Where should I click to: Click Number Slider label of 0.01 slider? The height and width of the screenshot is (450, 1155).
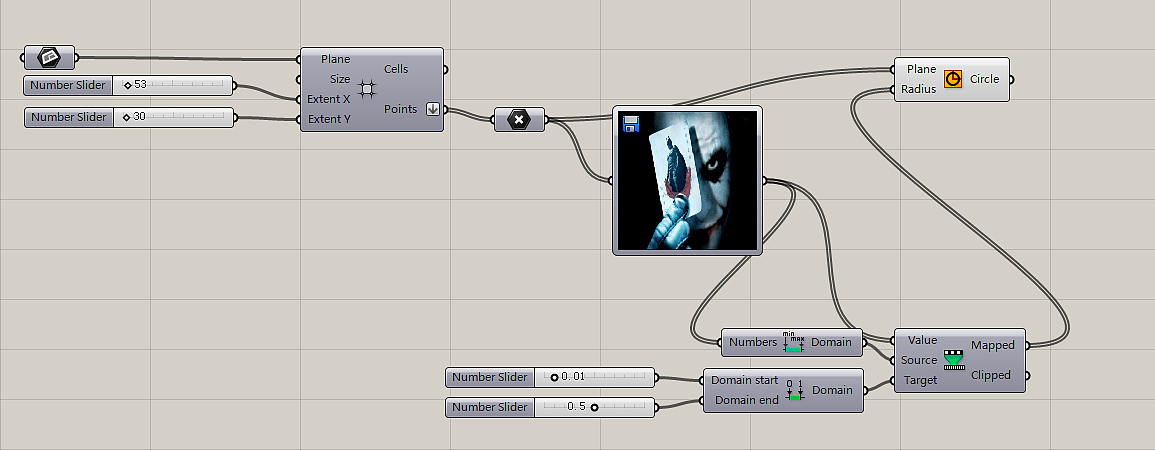click(x=490, y=377)
